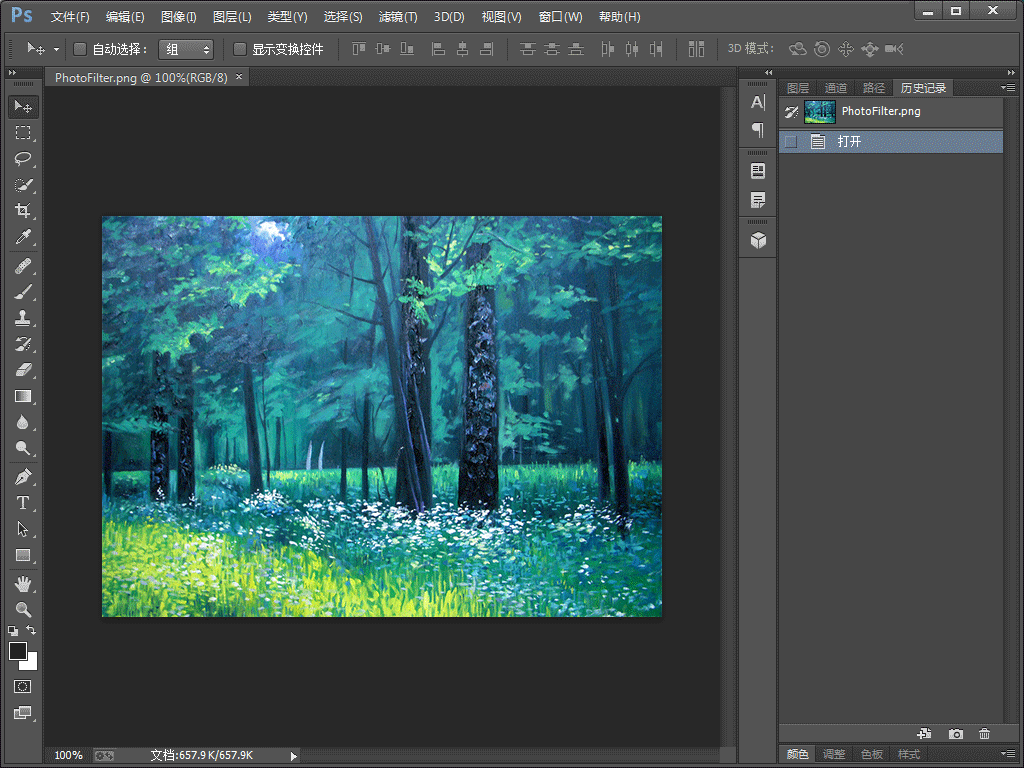Open History panel flyout menu
The image size is (1024, 768).
pos(1008,88)
